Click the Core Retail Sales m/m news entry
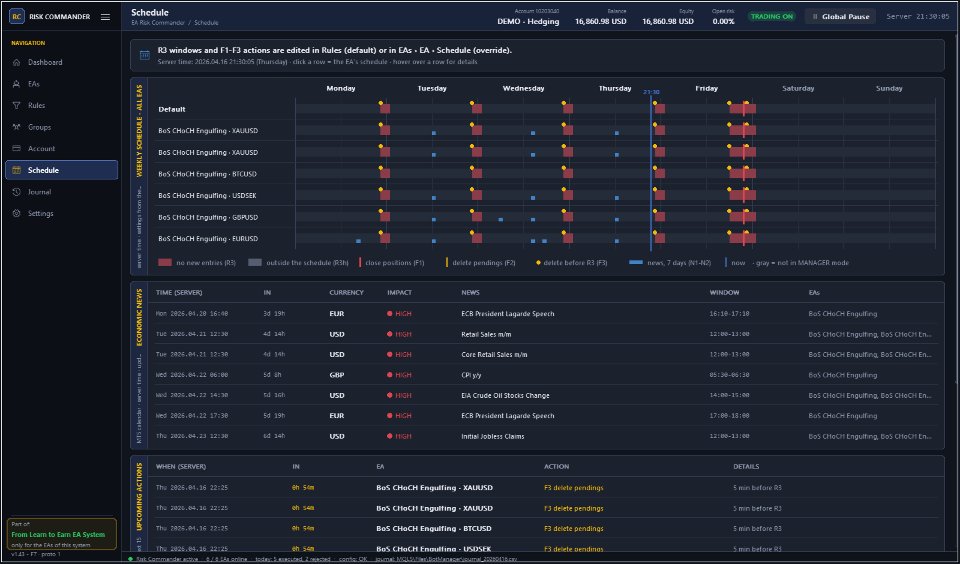The image size is (960, 564). (494, 355)
